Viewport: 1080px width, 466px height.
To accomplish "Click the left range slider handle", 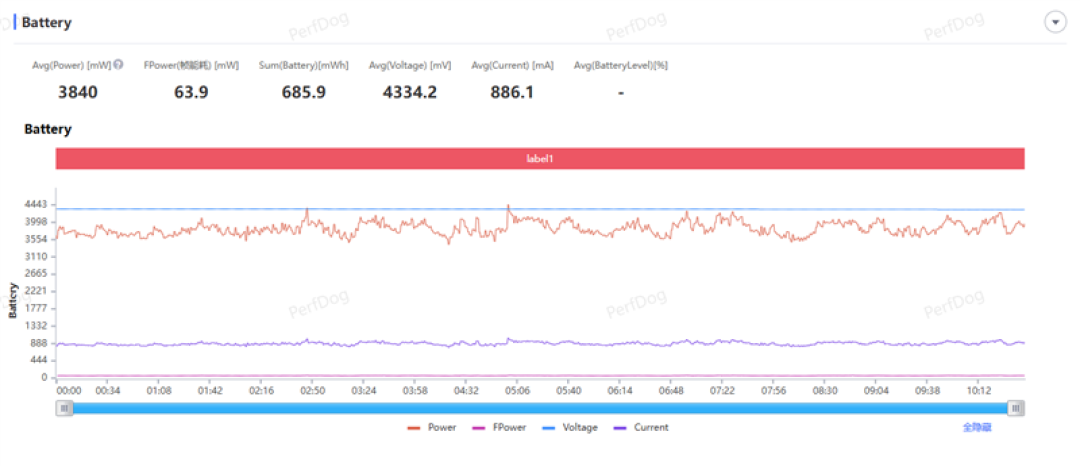I will point(64,408).
